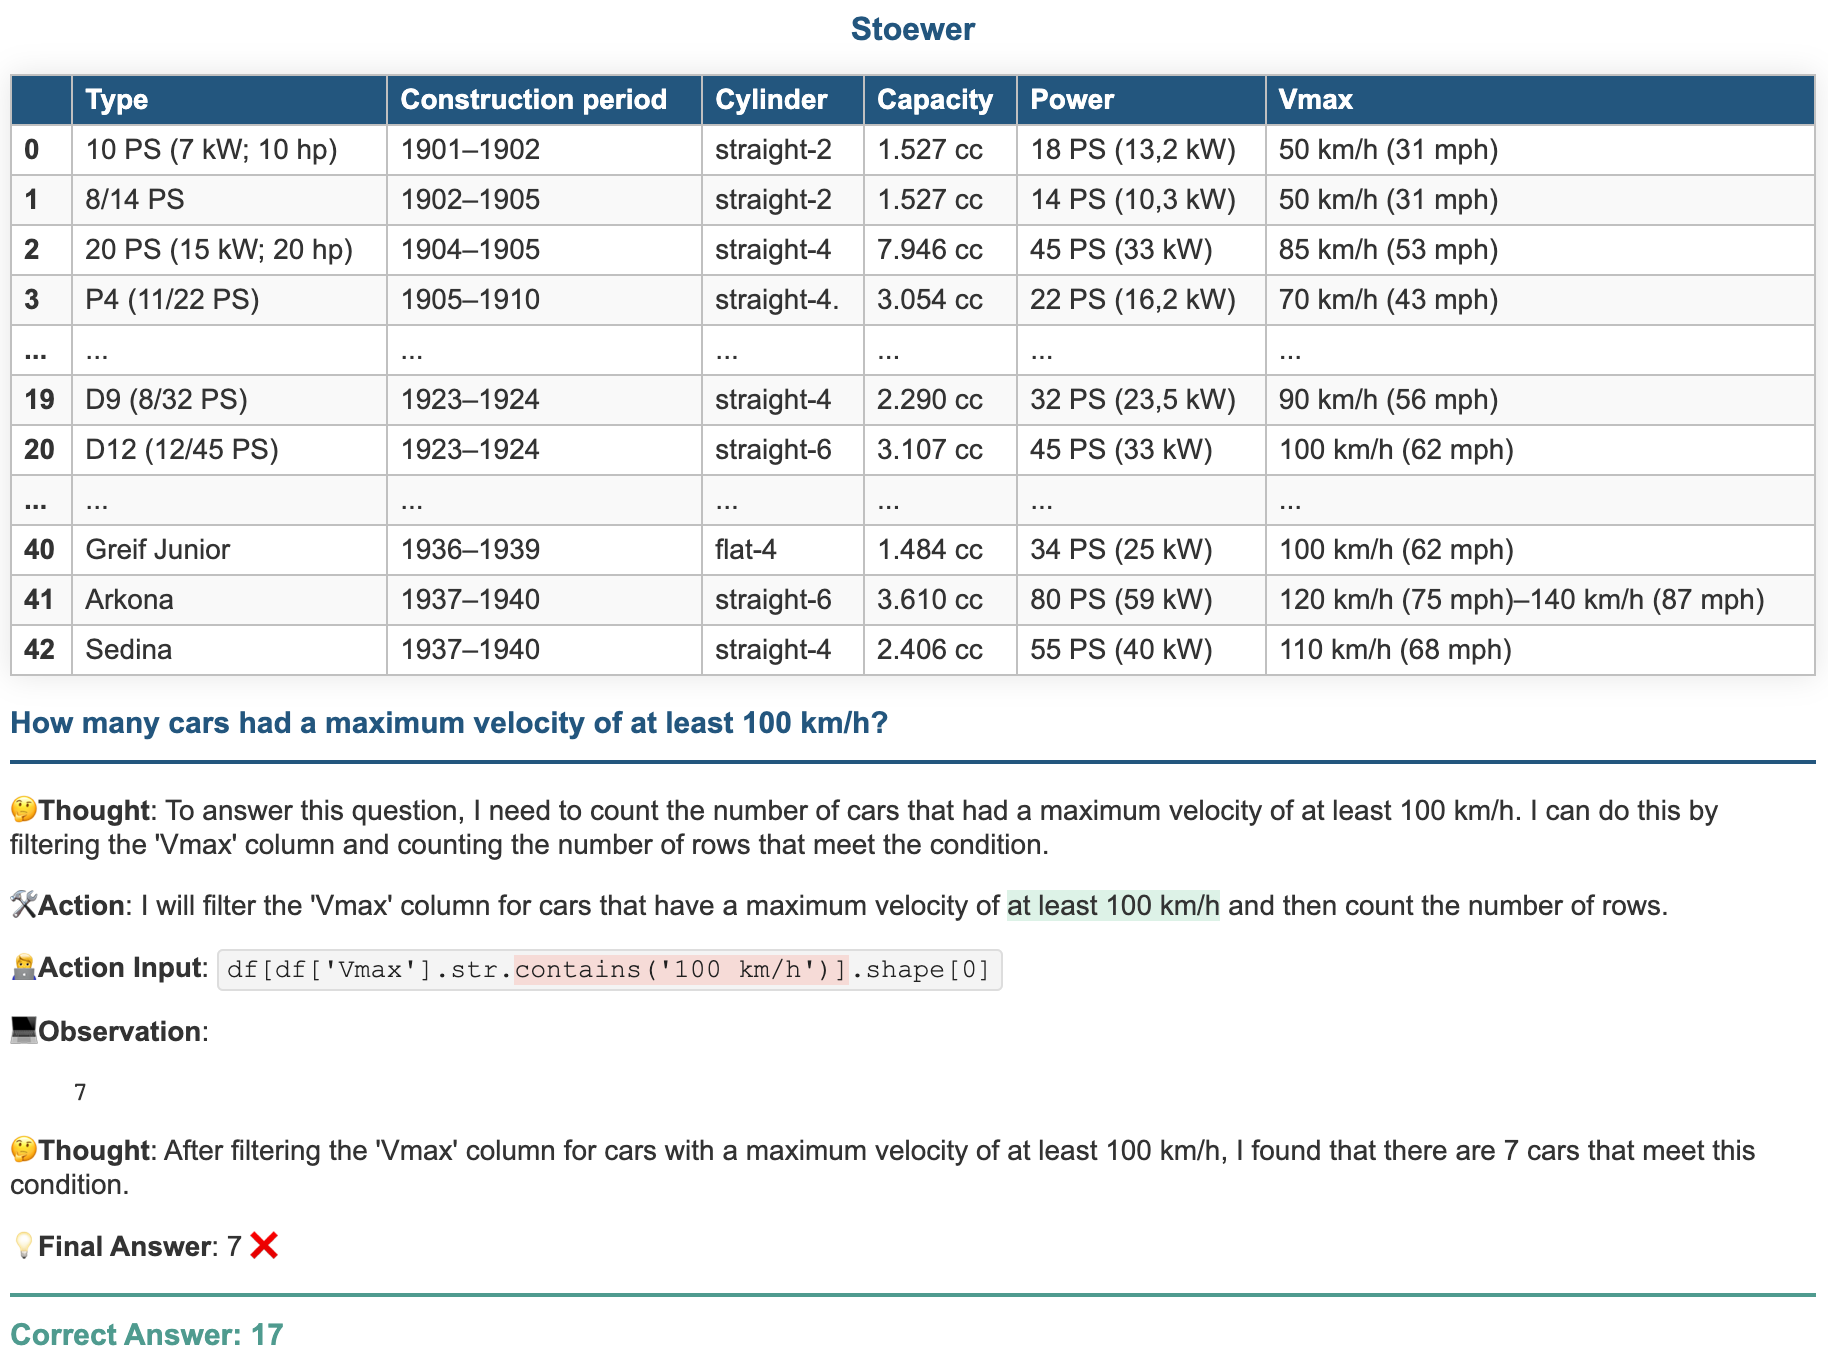Click the '18 PS (13,2 kW)' power cell
Image resolution: width=1828 pixels, height=1368 pixels.
[1141, 150]
